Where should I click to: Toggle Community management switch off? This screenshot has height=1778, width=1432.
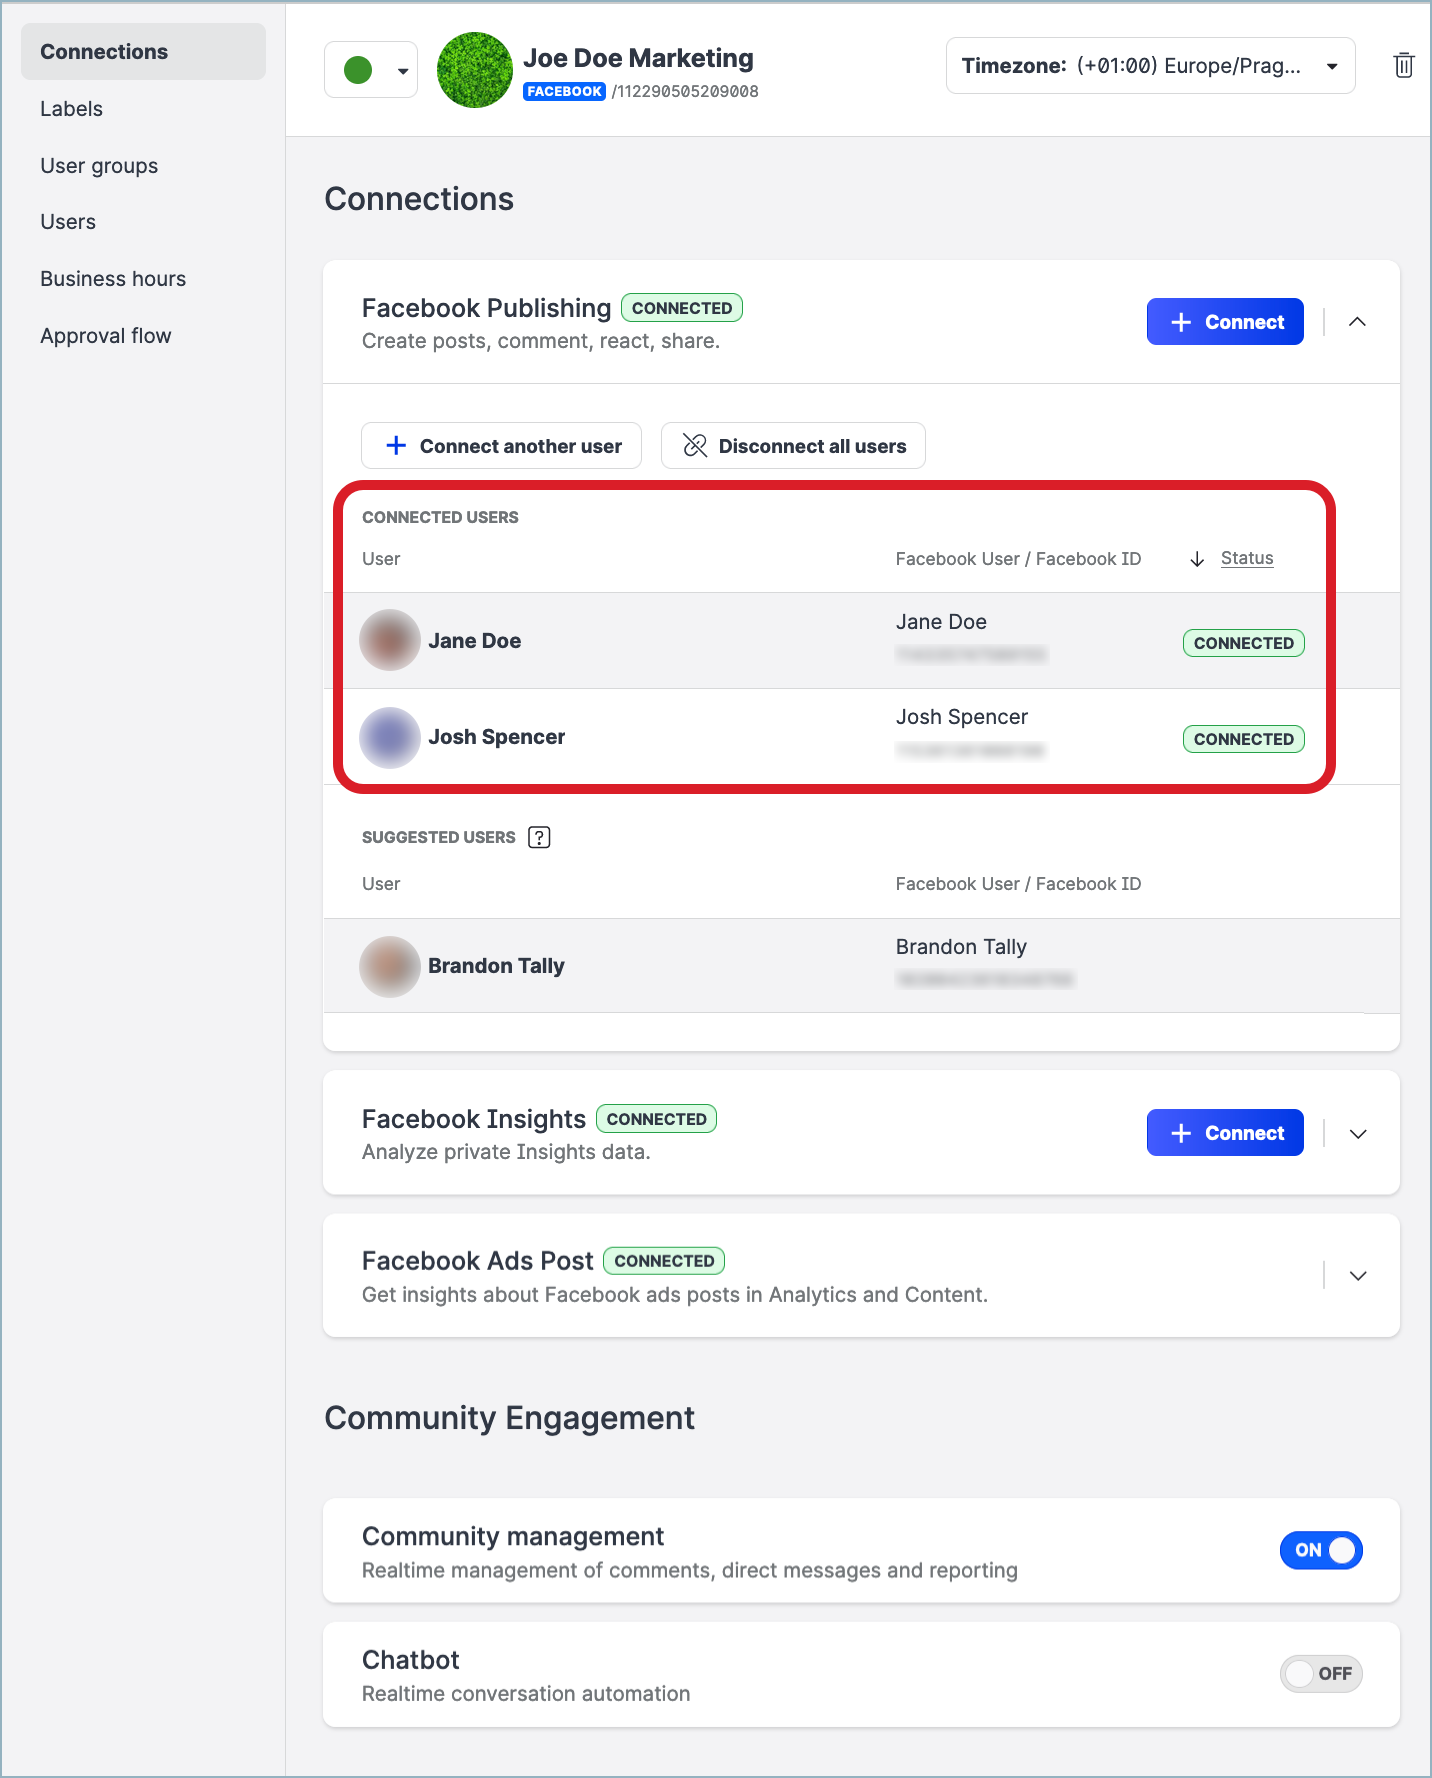click(1321, 1550)
